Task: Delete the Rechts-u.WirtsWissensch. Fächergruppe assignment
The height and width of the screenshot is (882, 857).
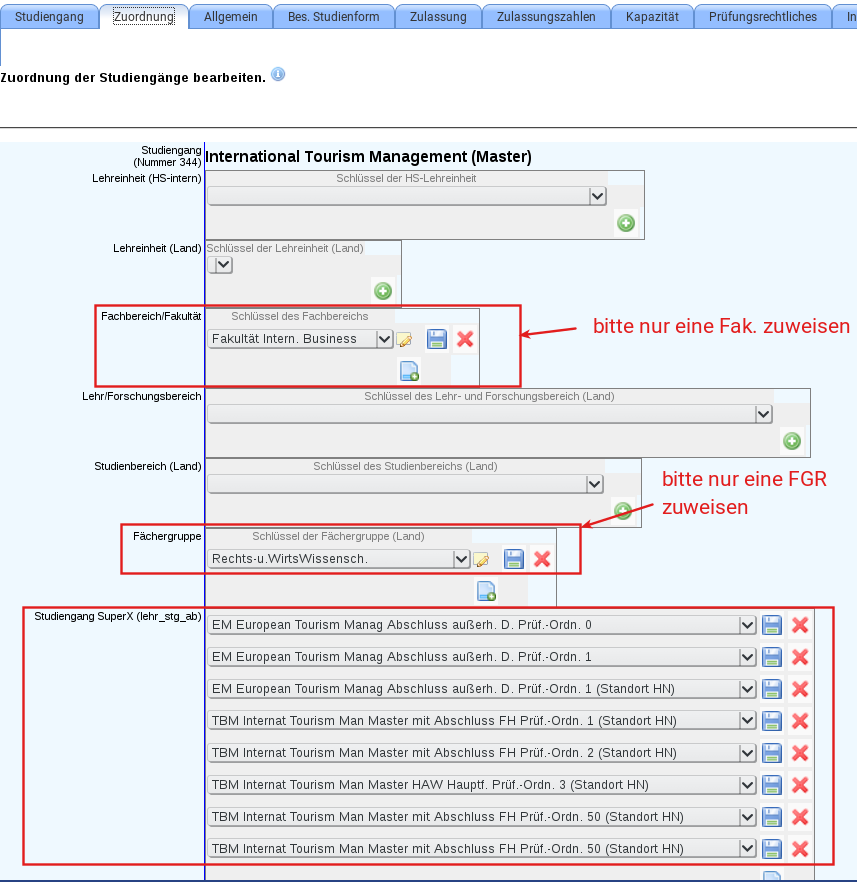Action: (x=542, y=559)
